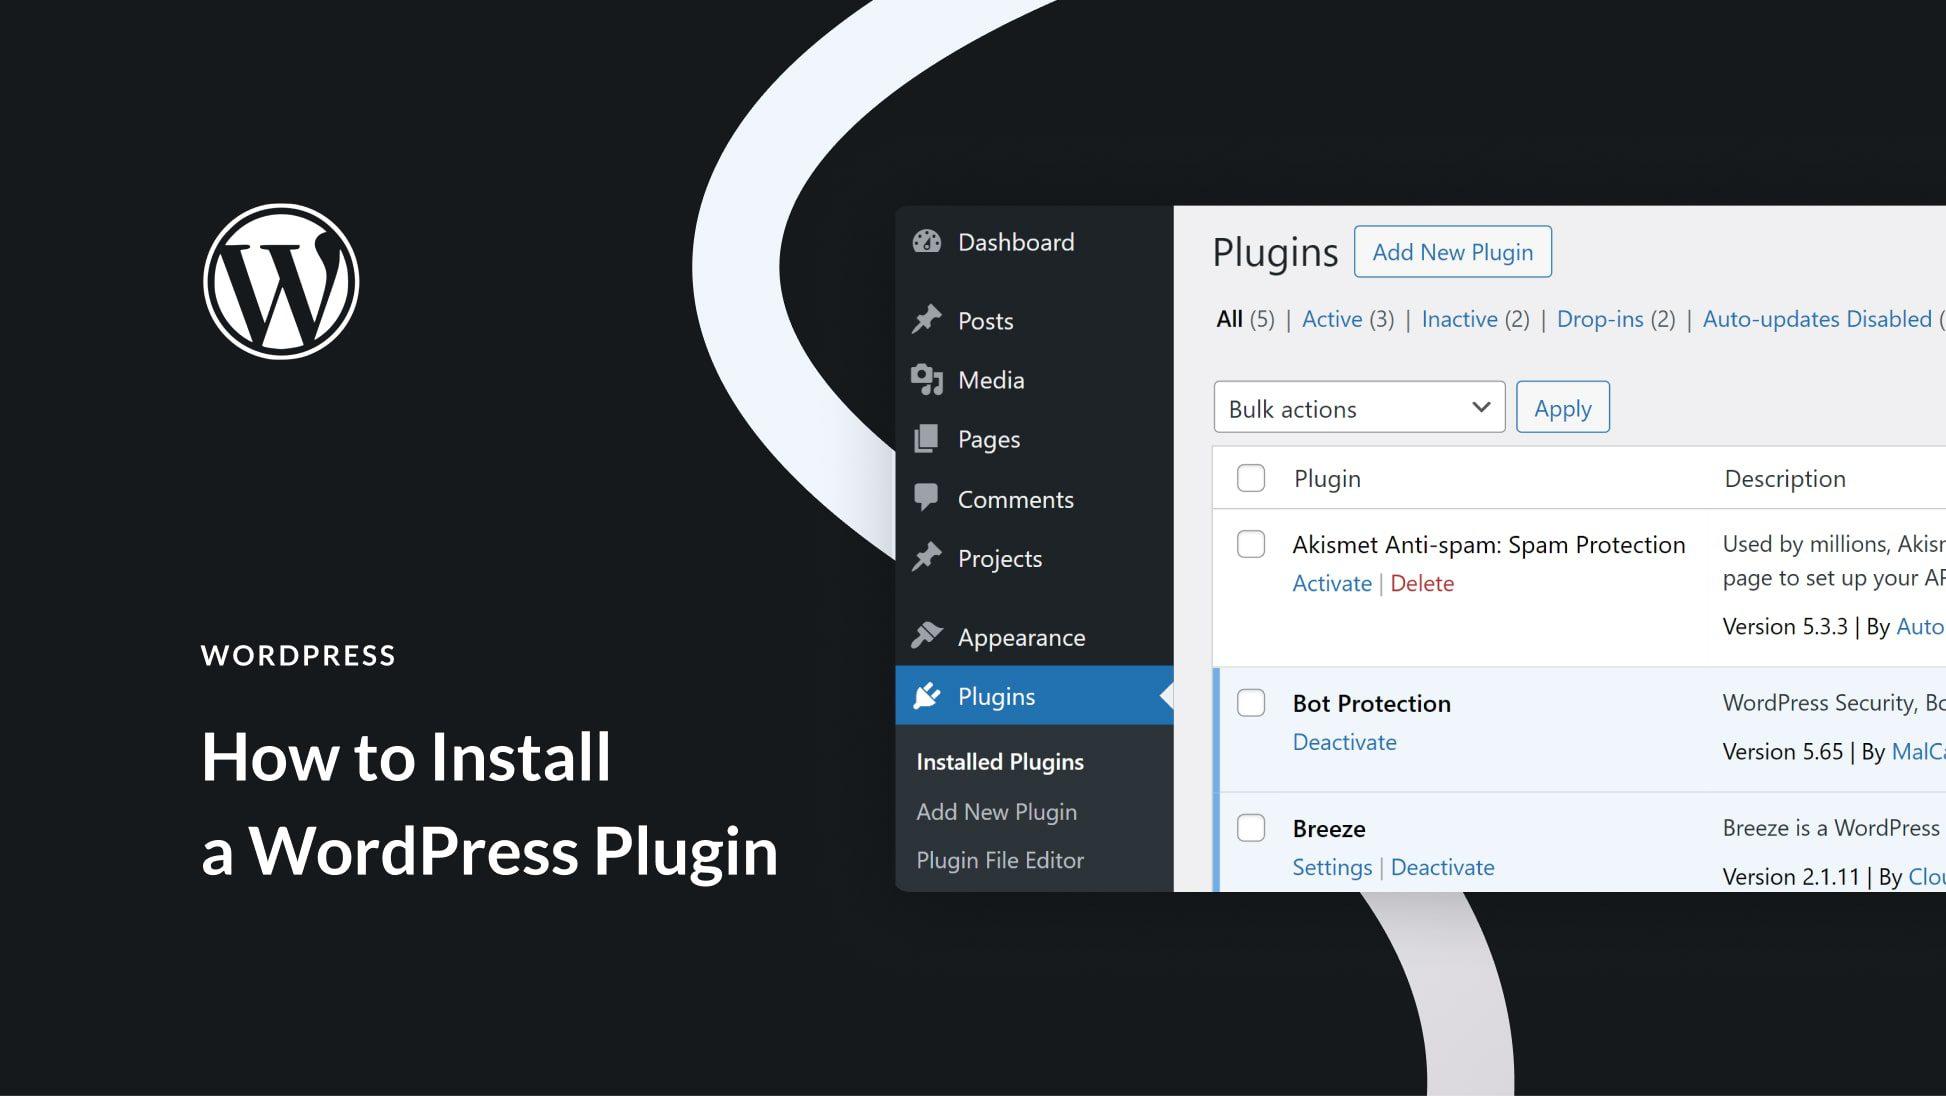Click Activate link for Akismet Anti-spam

[1329, 581]
